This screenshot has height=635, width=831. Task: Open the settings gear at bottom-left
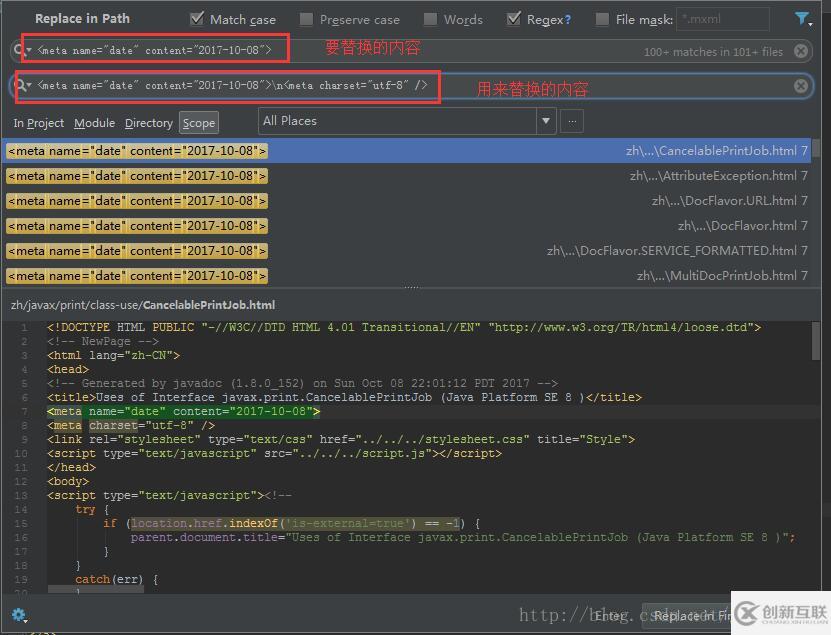(19, 614)
